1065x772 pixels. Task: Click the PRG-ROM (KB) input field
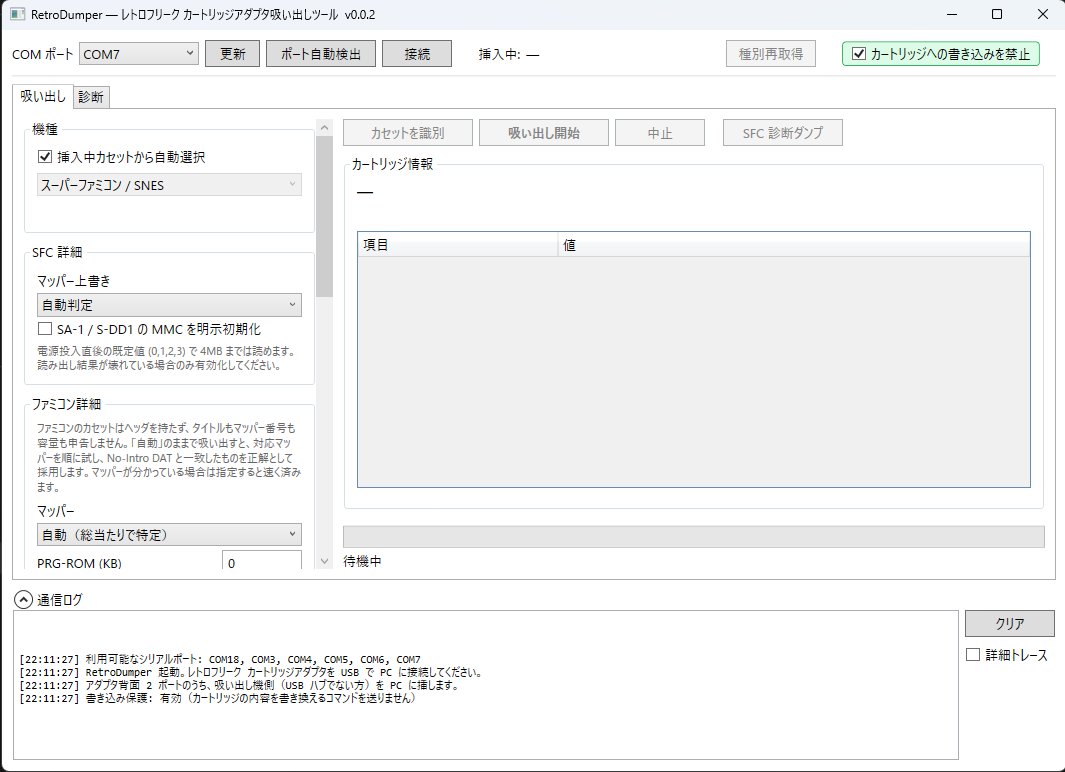click(261, 561)
